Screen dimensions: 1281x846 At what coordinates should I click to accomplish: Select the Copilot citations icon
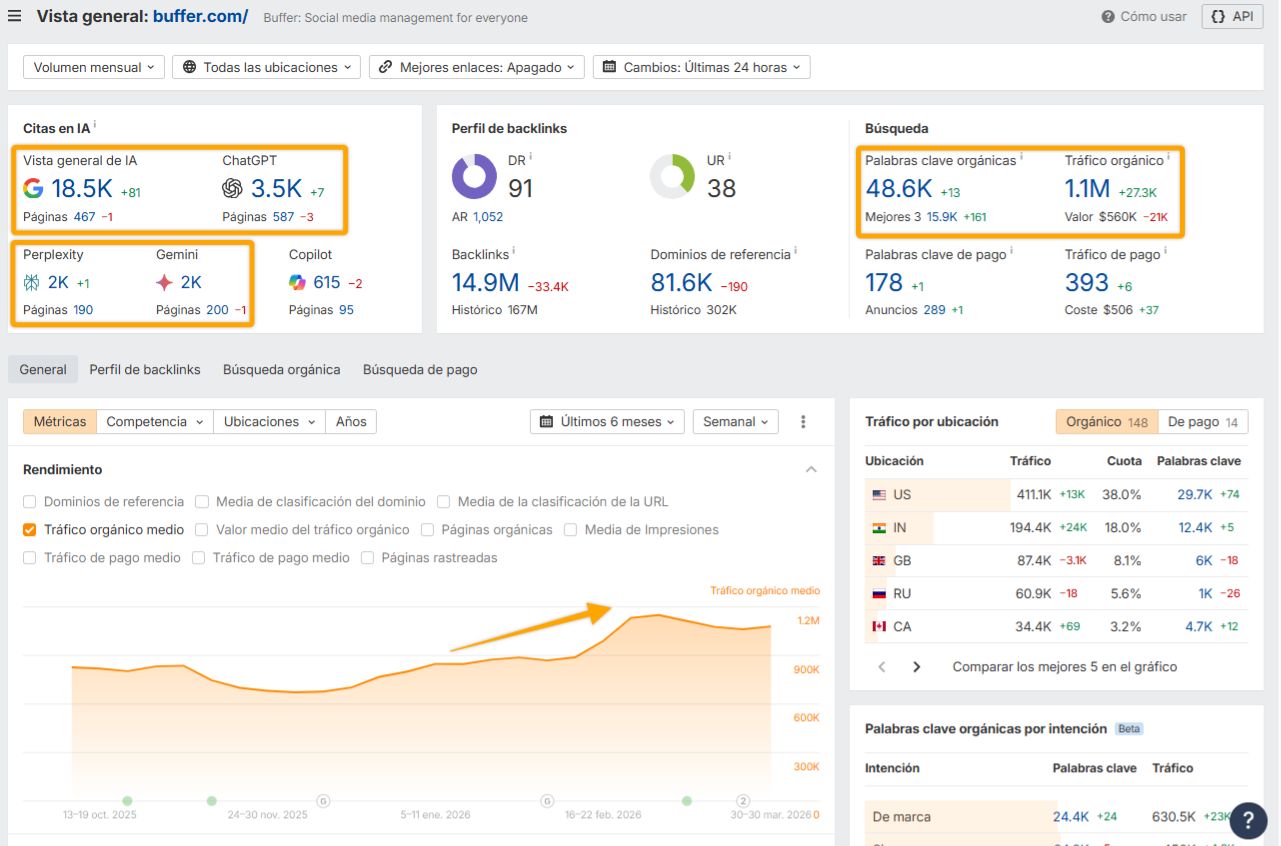pos(296,282)
